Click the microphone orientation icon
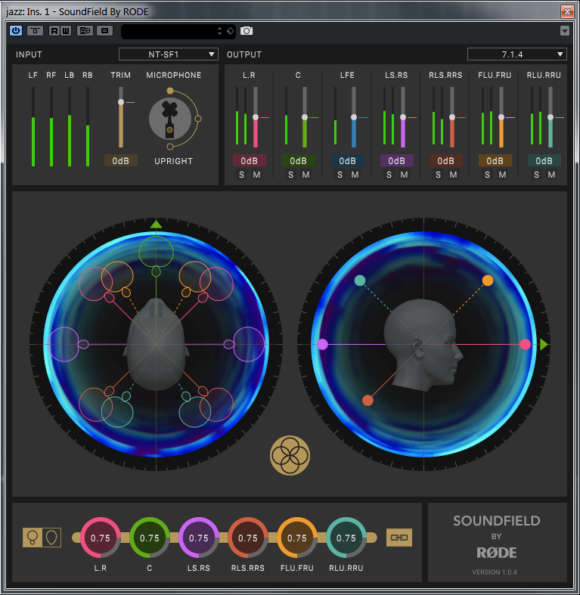The height and width of the screenshot is (595, 580). 170,119
